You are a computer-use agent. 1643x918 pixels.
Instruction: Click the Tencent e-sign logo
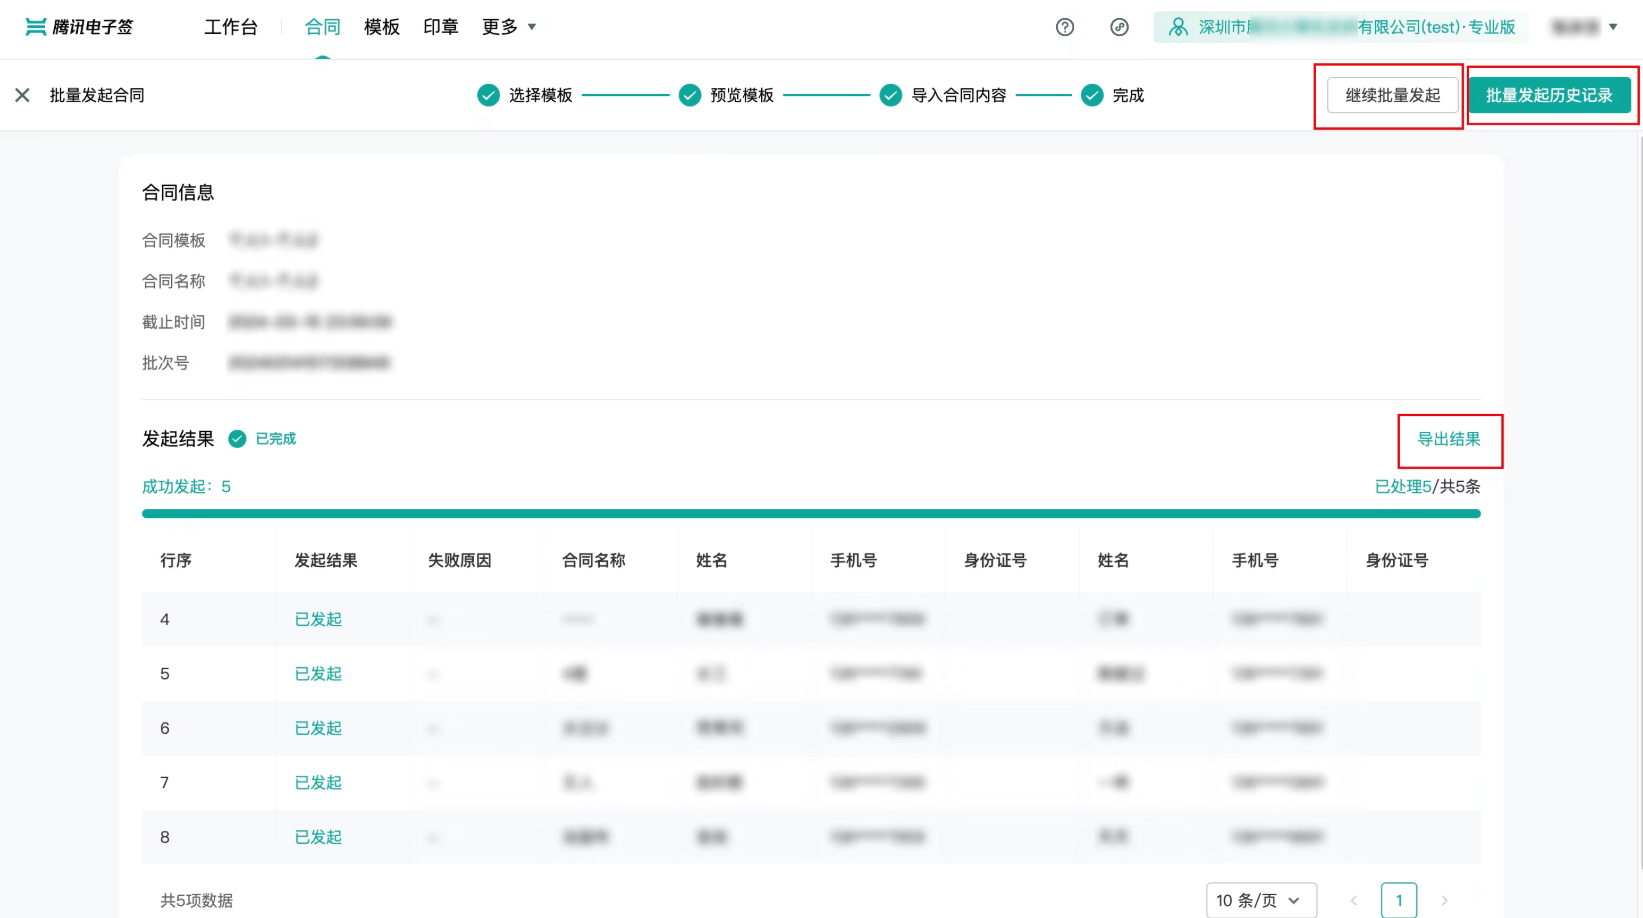(x=79, y=27)
